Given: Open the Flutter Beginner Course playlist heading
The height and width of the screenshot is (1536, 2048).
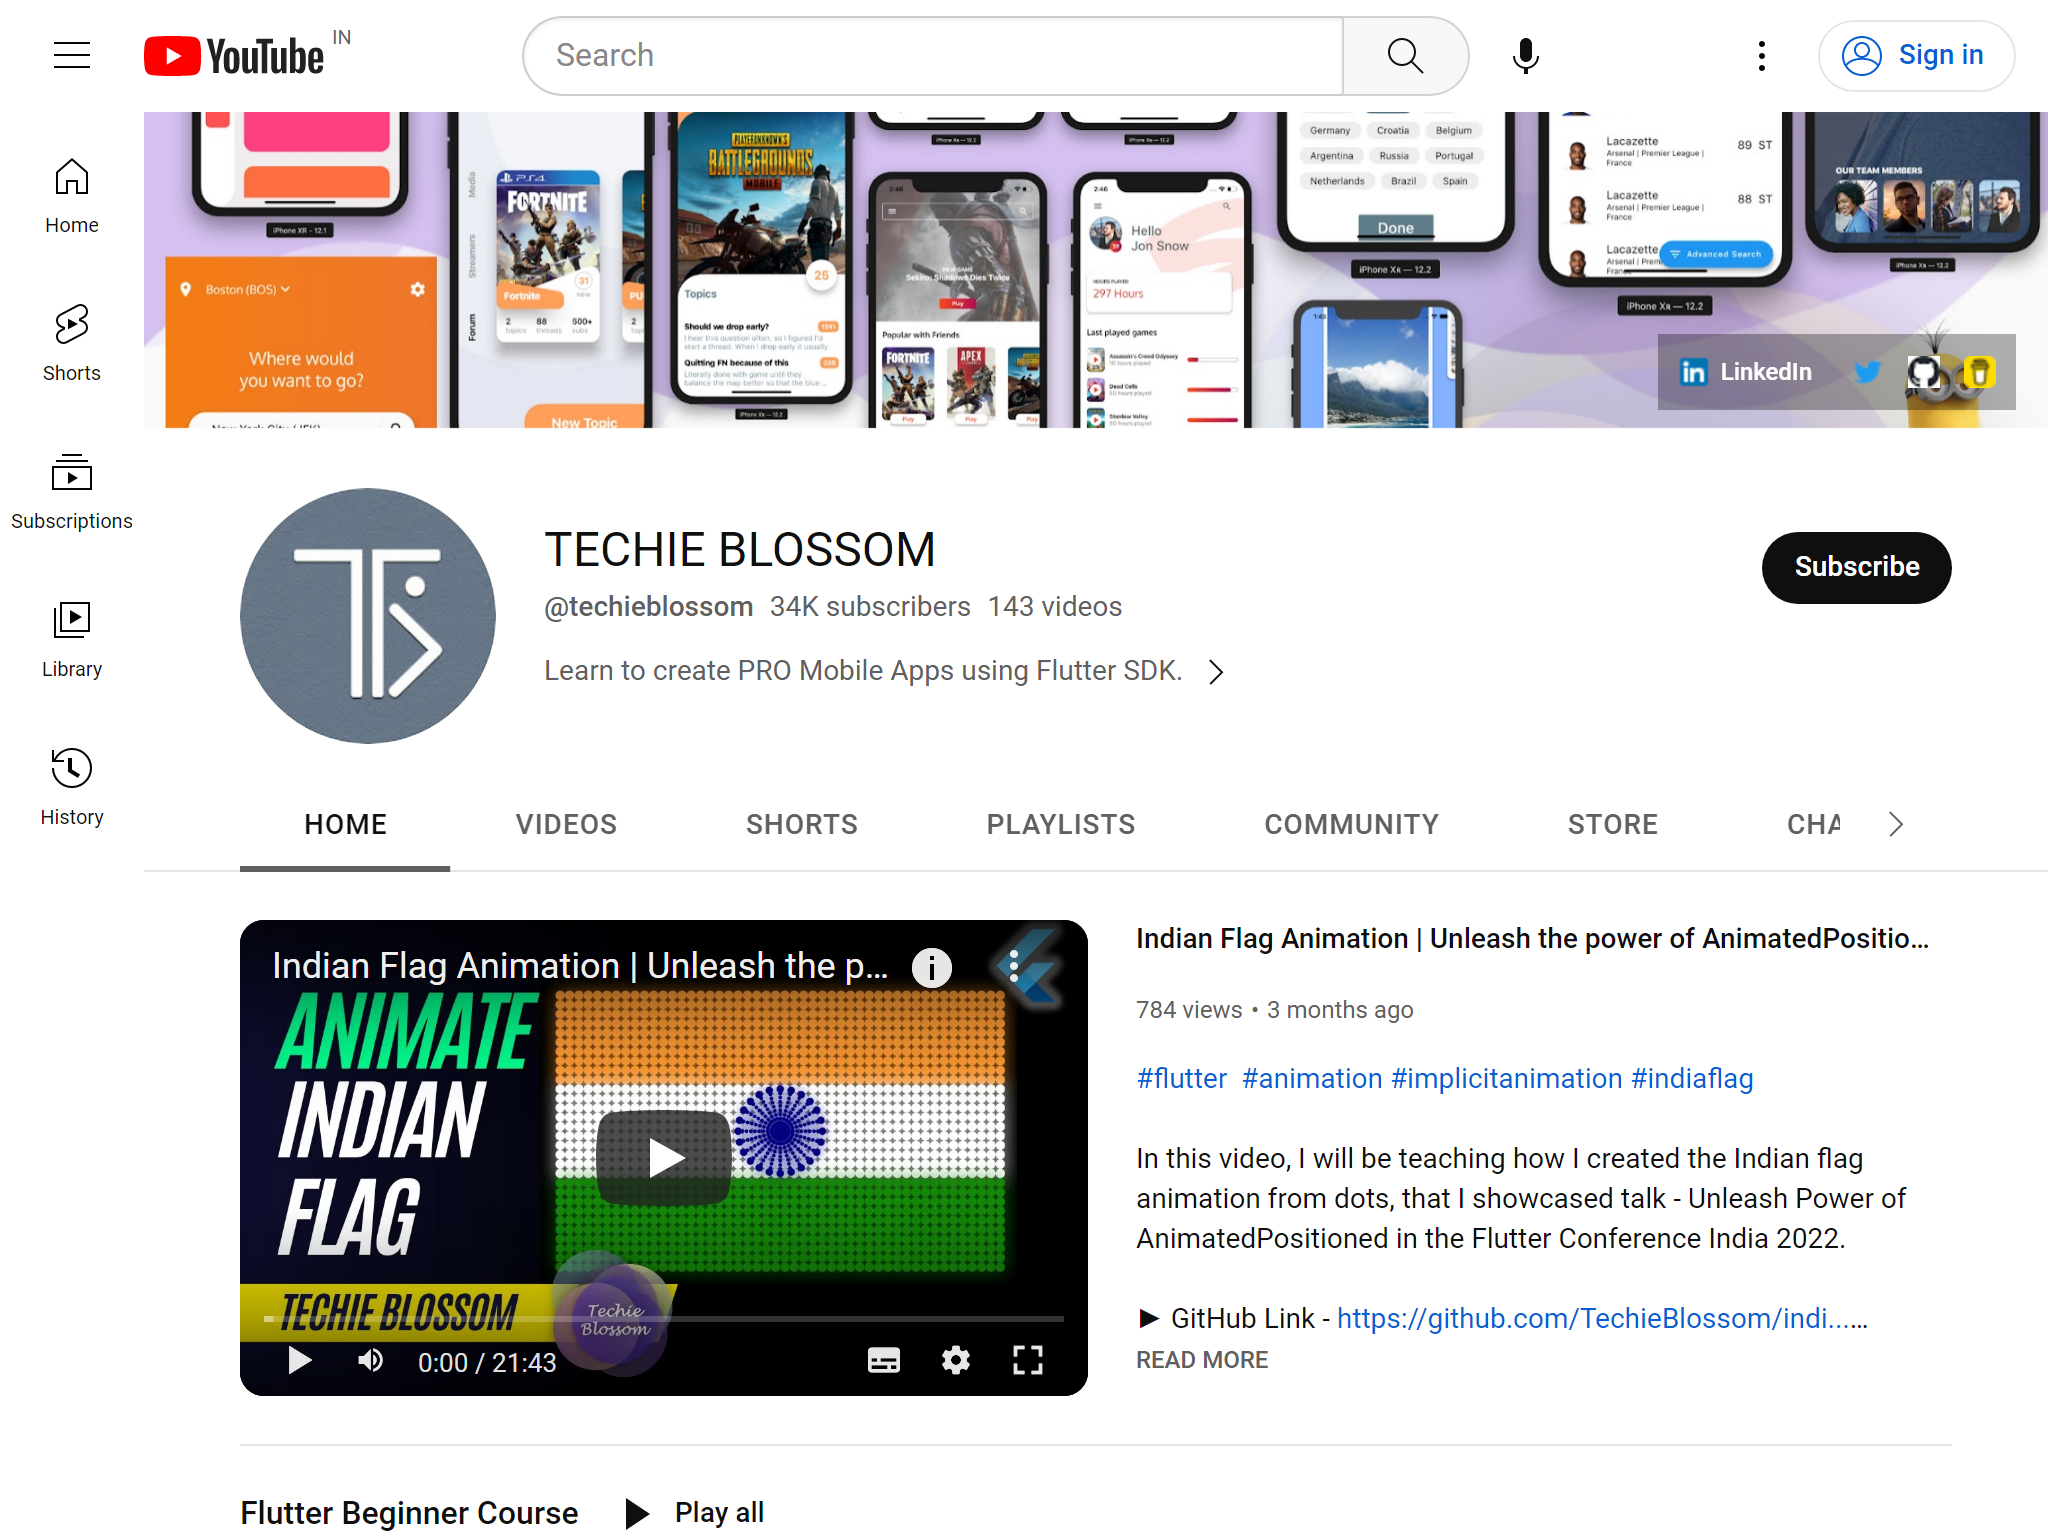Looking at the screenshot, I should coord(409,1512).
